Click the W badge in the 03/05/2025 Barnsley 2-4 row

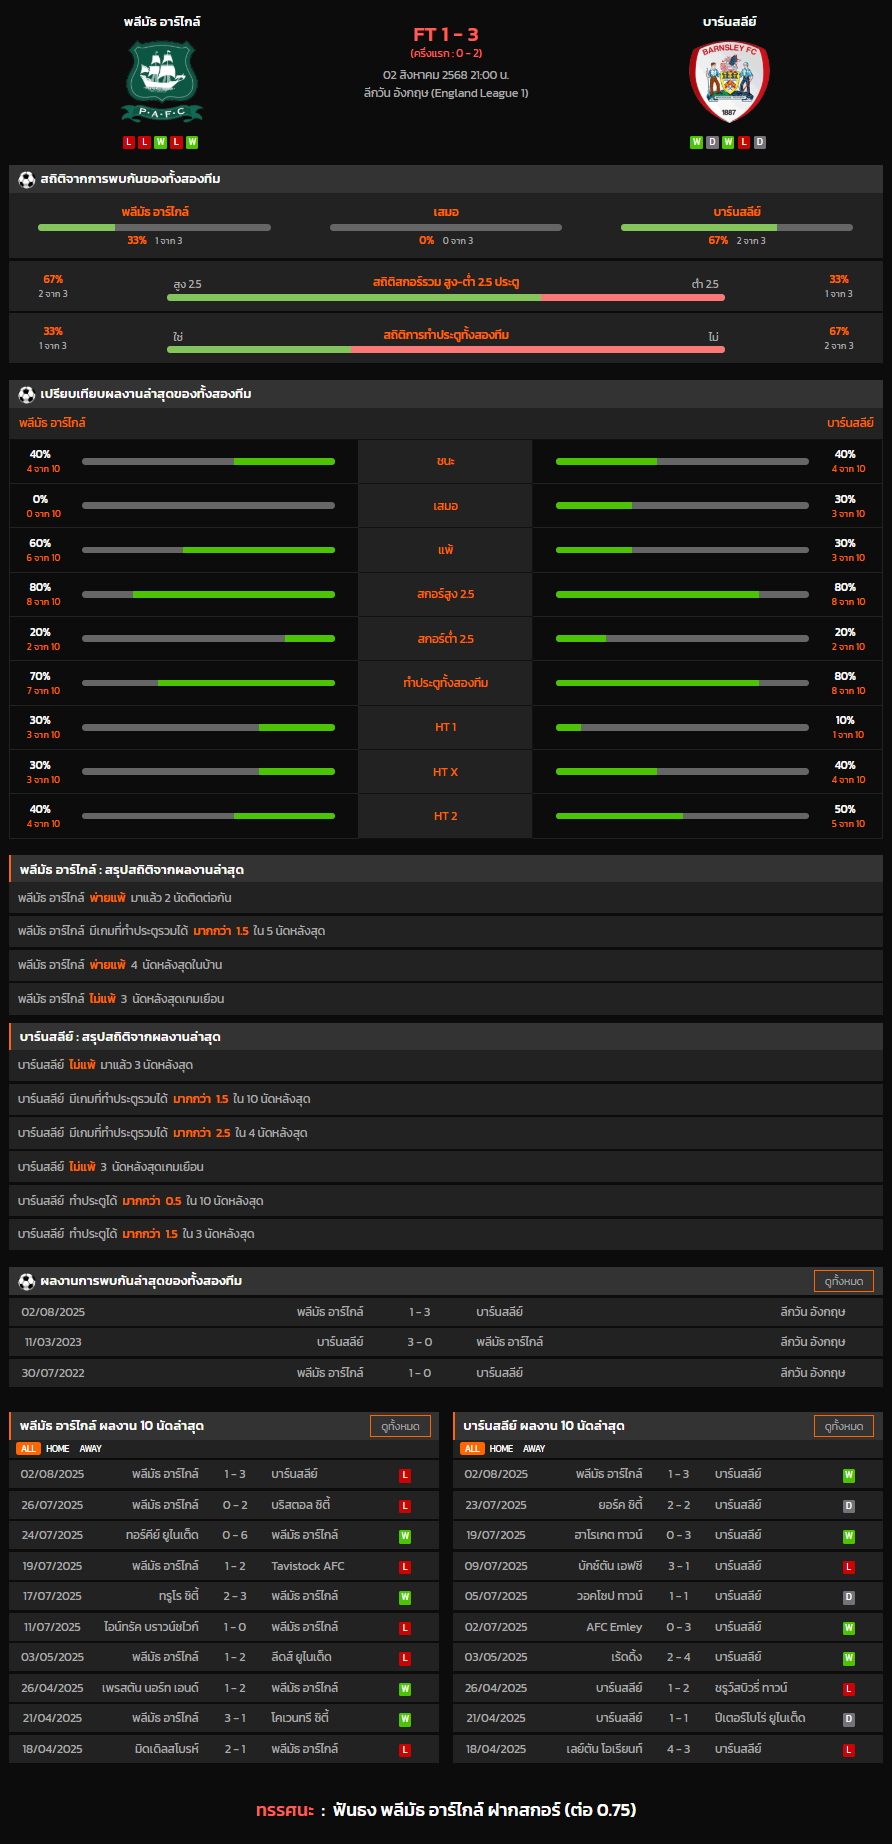click(x=849, y=1658)
